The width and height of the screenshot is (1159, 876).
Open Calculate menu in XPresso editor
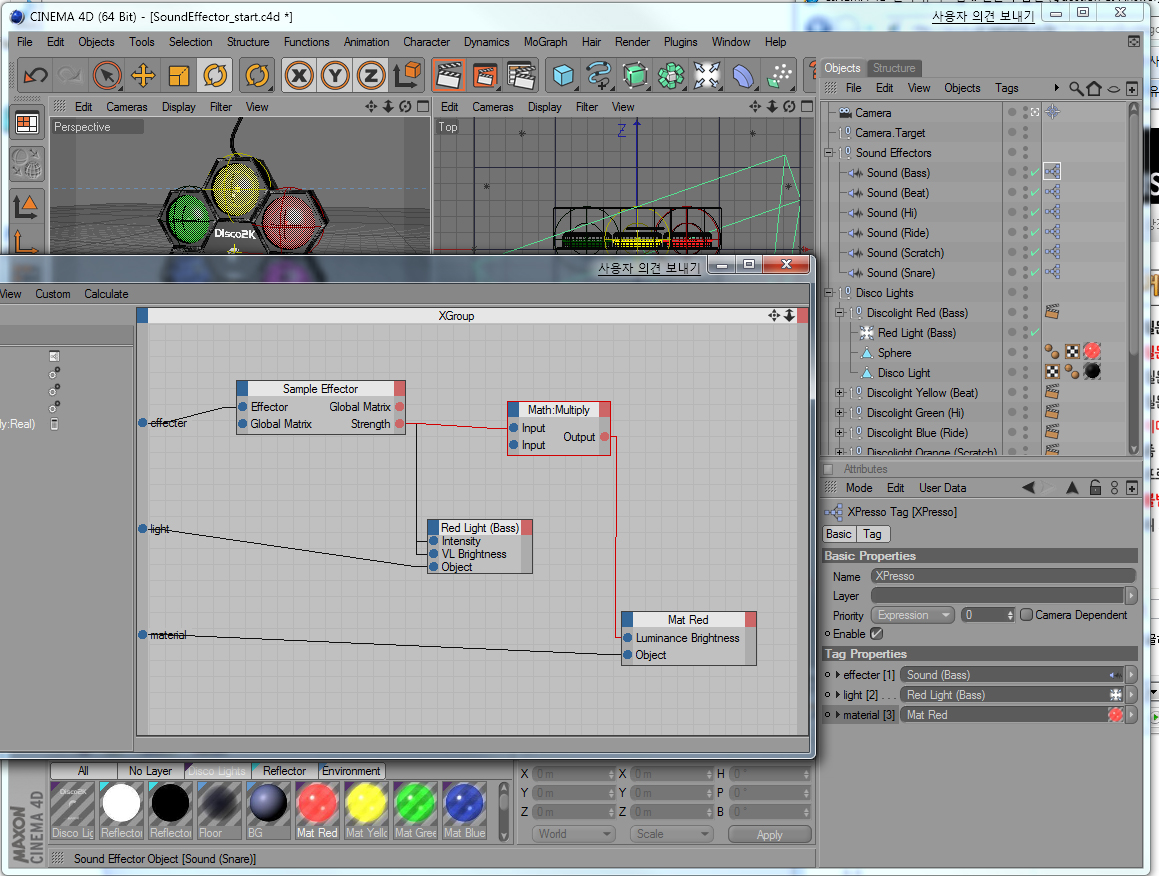[106, 294]
